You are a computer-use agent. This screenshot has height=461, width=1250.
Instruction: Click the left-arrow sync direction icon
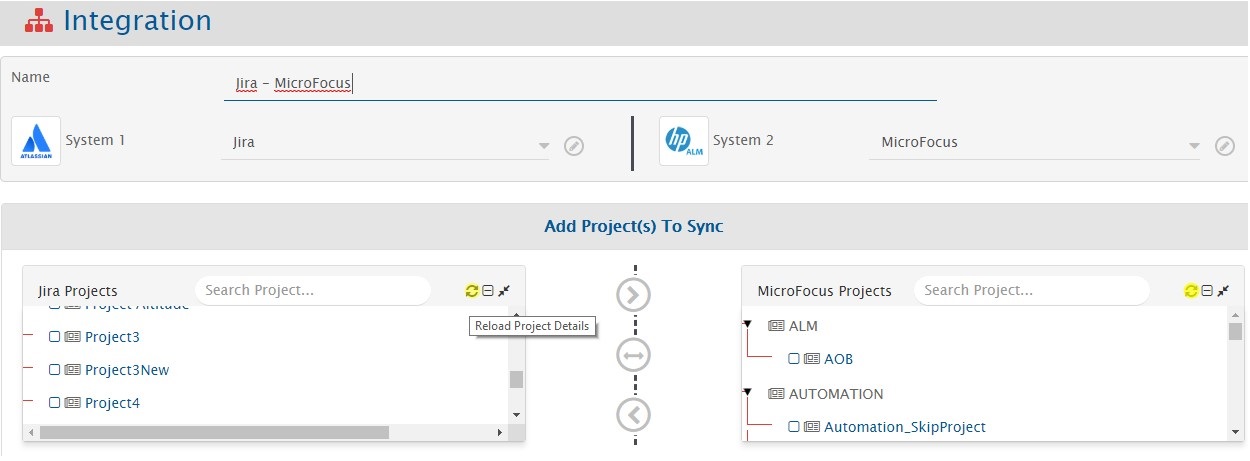pos(634,414)
